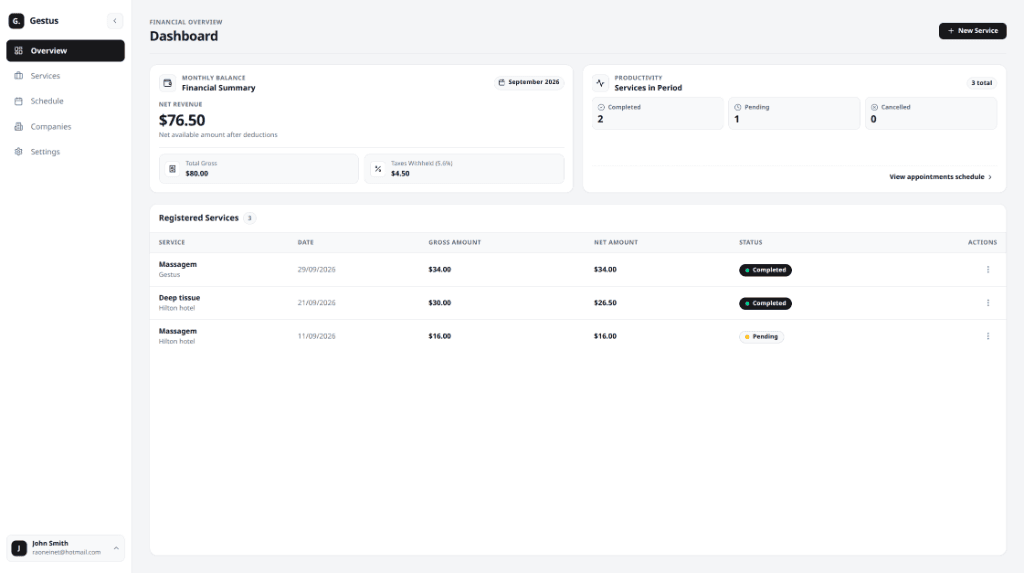Click the Financial Summary wallet icon

tap(167, 83)
